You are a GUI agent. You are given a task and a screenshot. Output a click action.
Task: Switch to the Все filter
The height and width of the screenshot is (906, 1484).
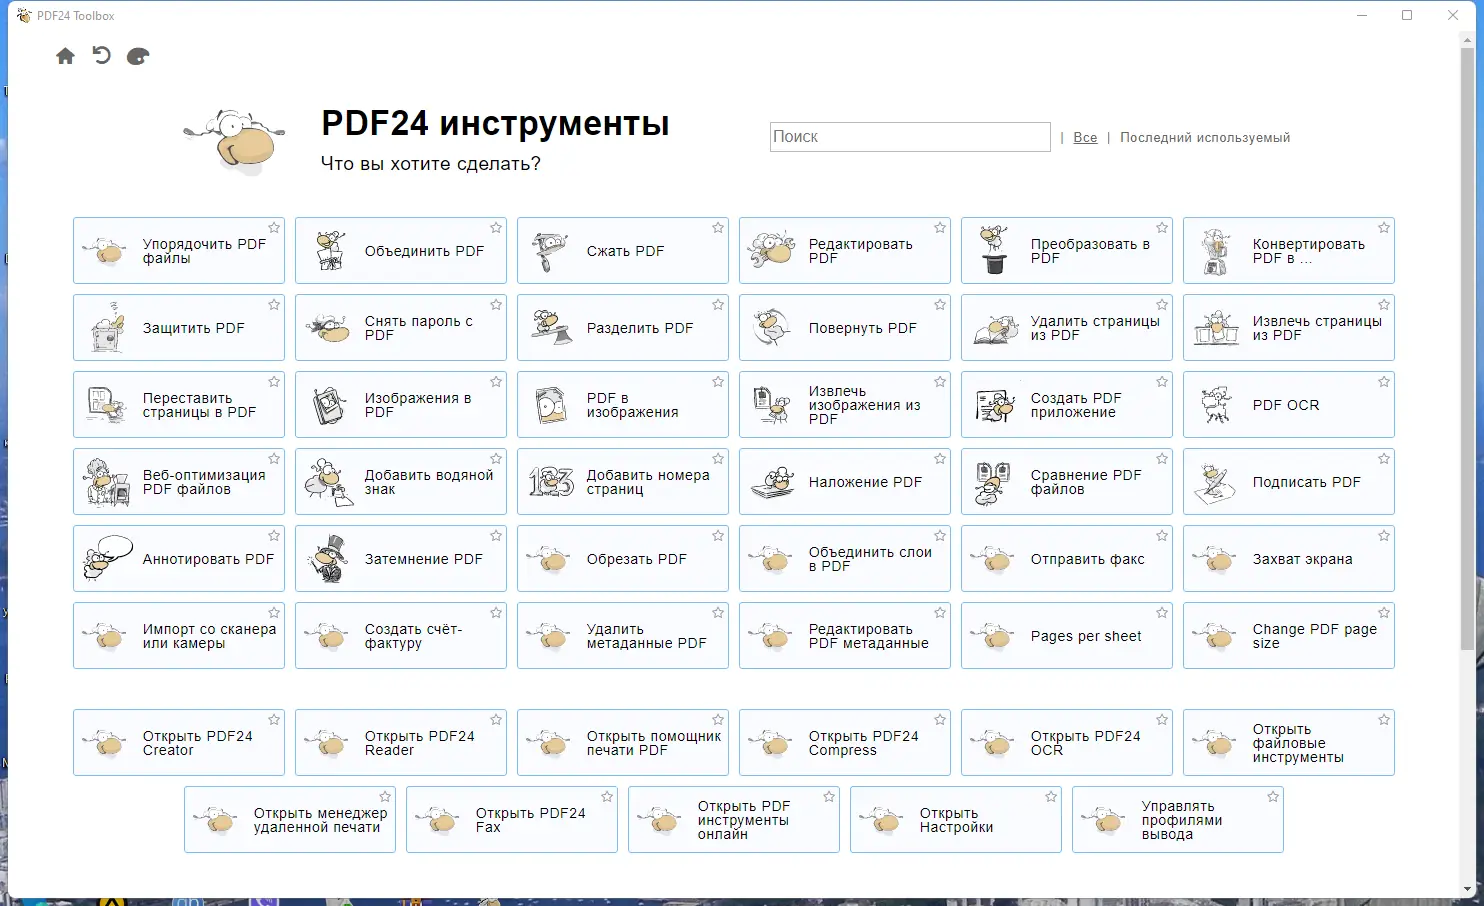pos(1084,137)
